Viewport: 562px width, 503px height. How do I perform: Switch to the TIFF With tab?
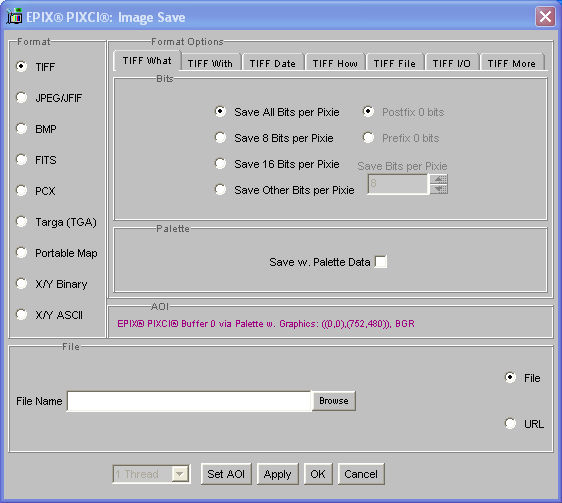[210, 63]
